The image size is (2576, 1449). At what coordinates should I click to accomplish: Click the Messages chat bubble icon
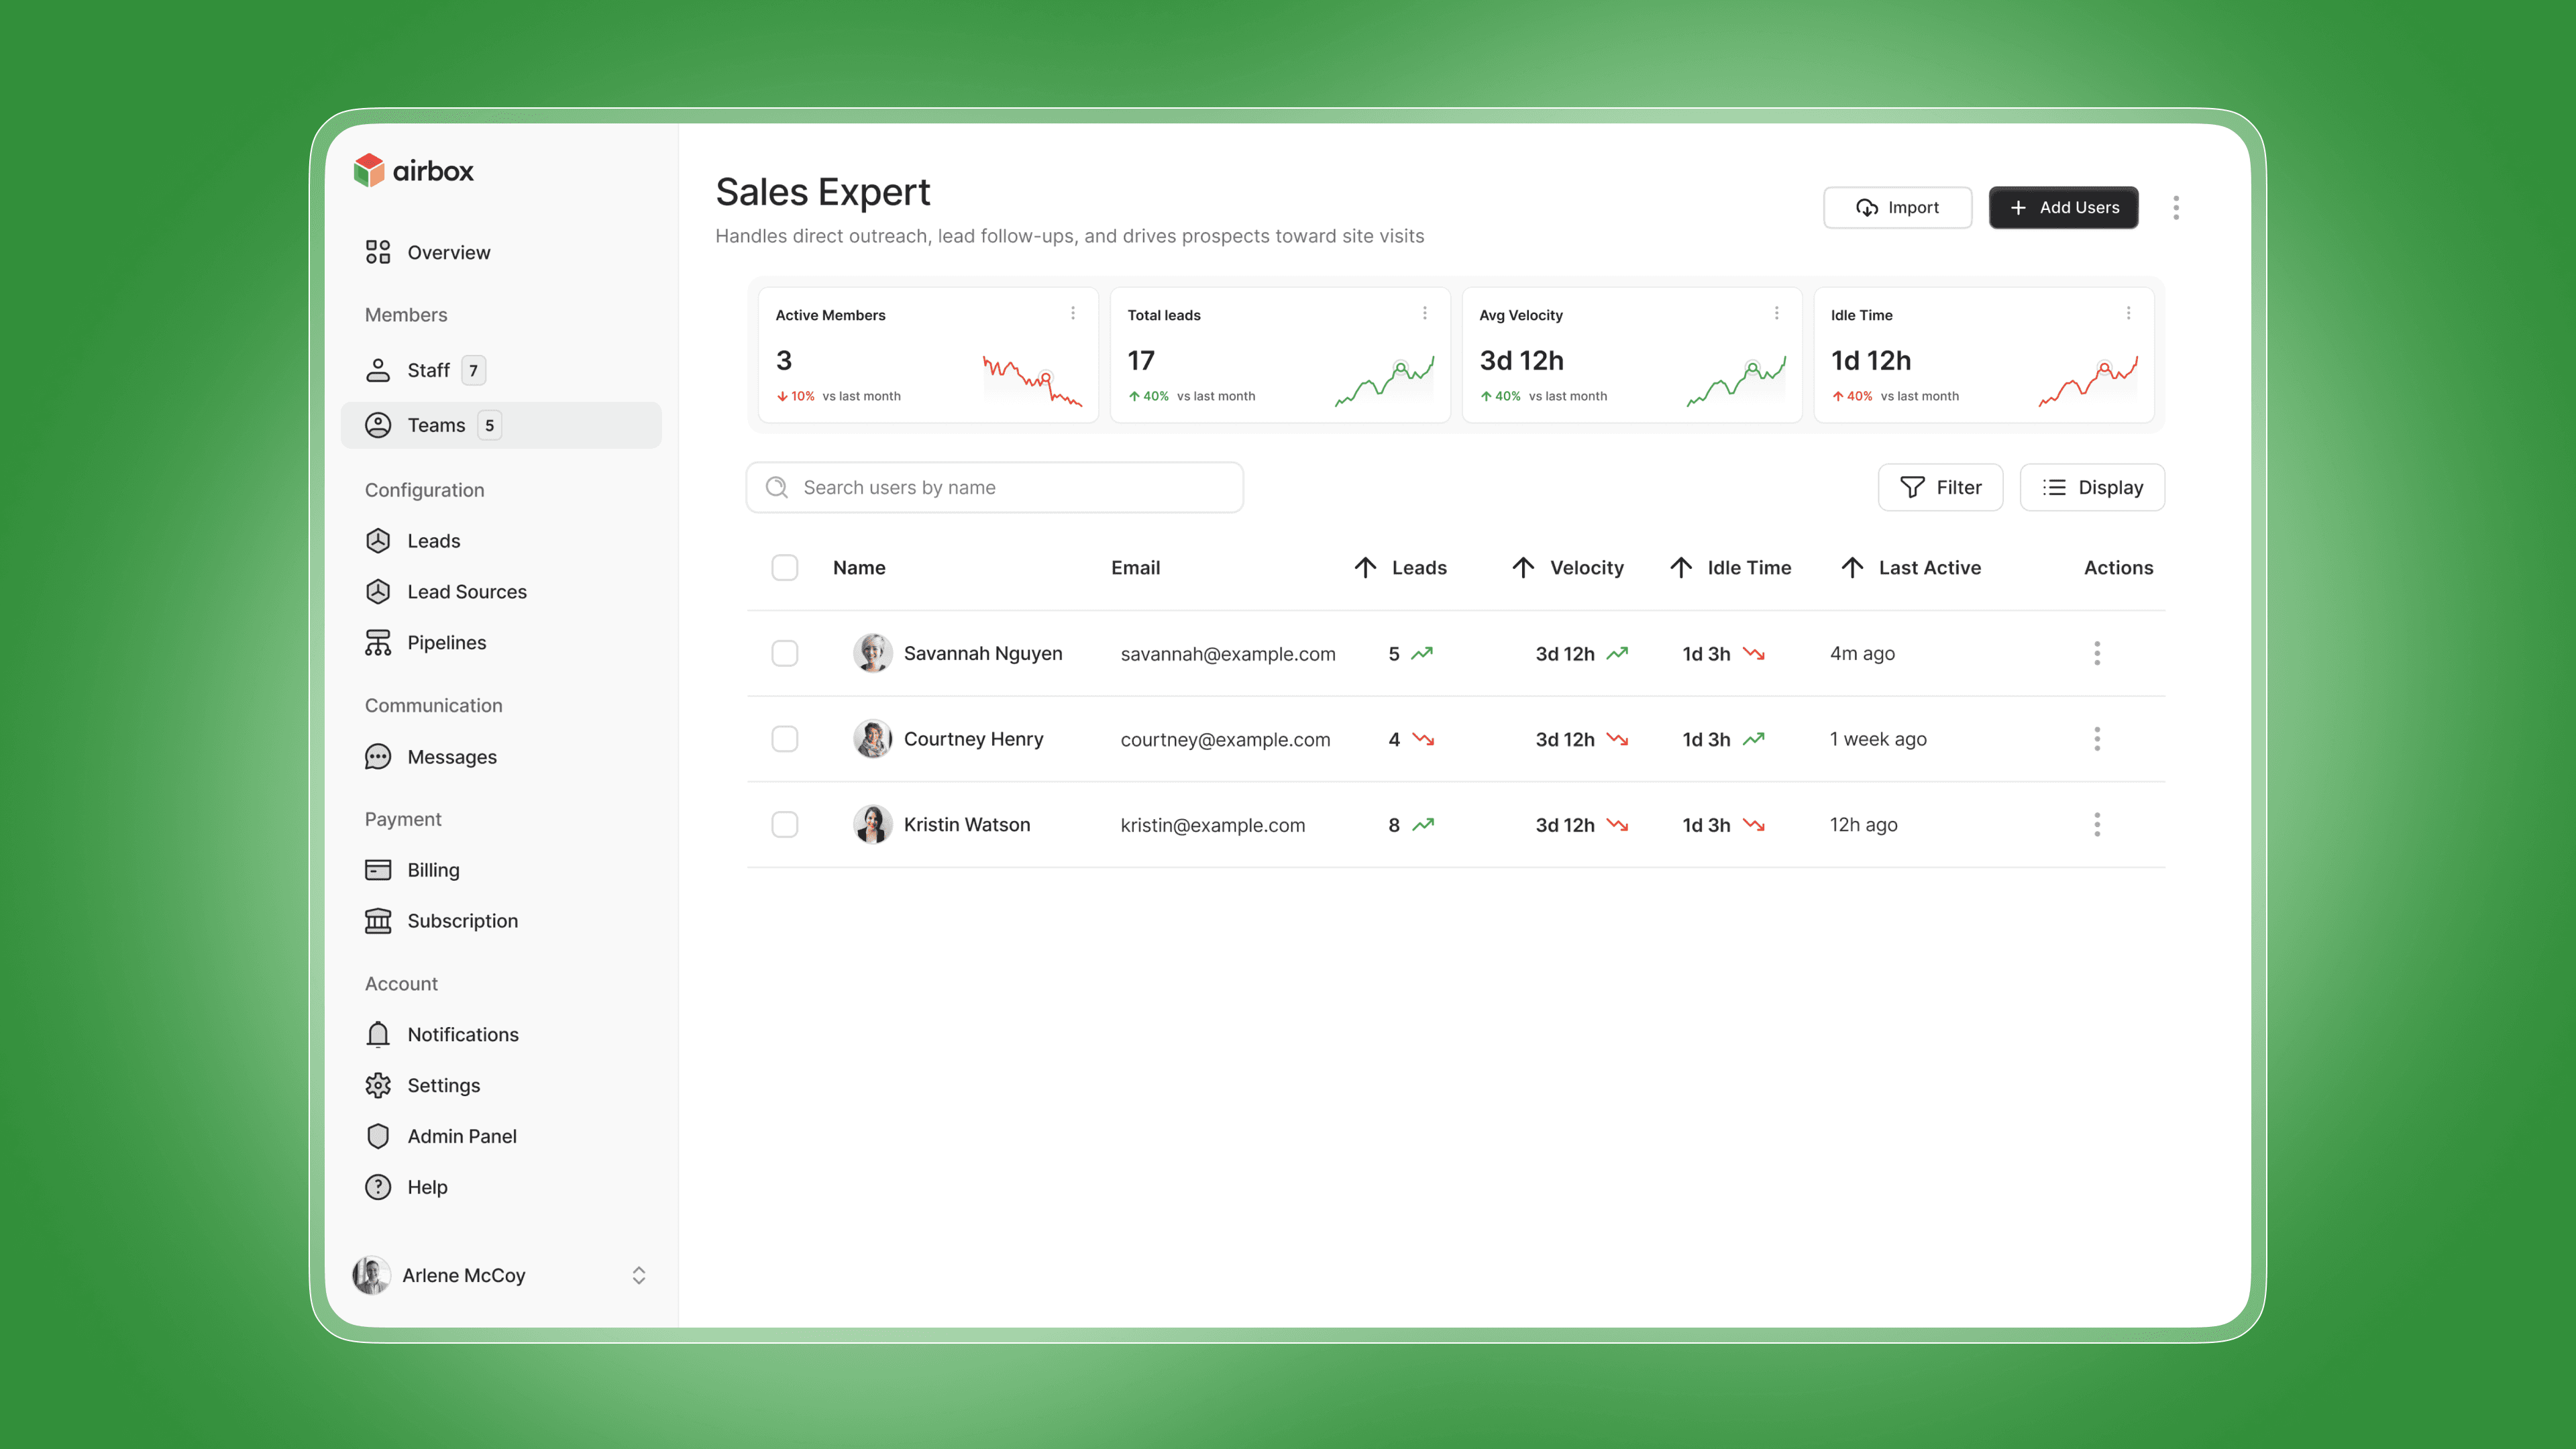tap(378, 757)
